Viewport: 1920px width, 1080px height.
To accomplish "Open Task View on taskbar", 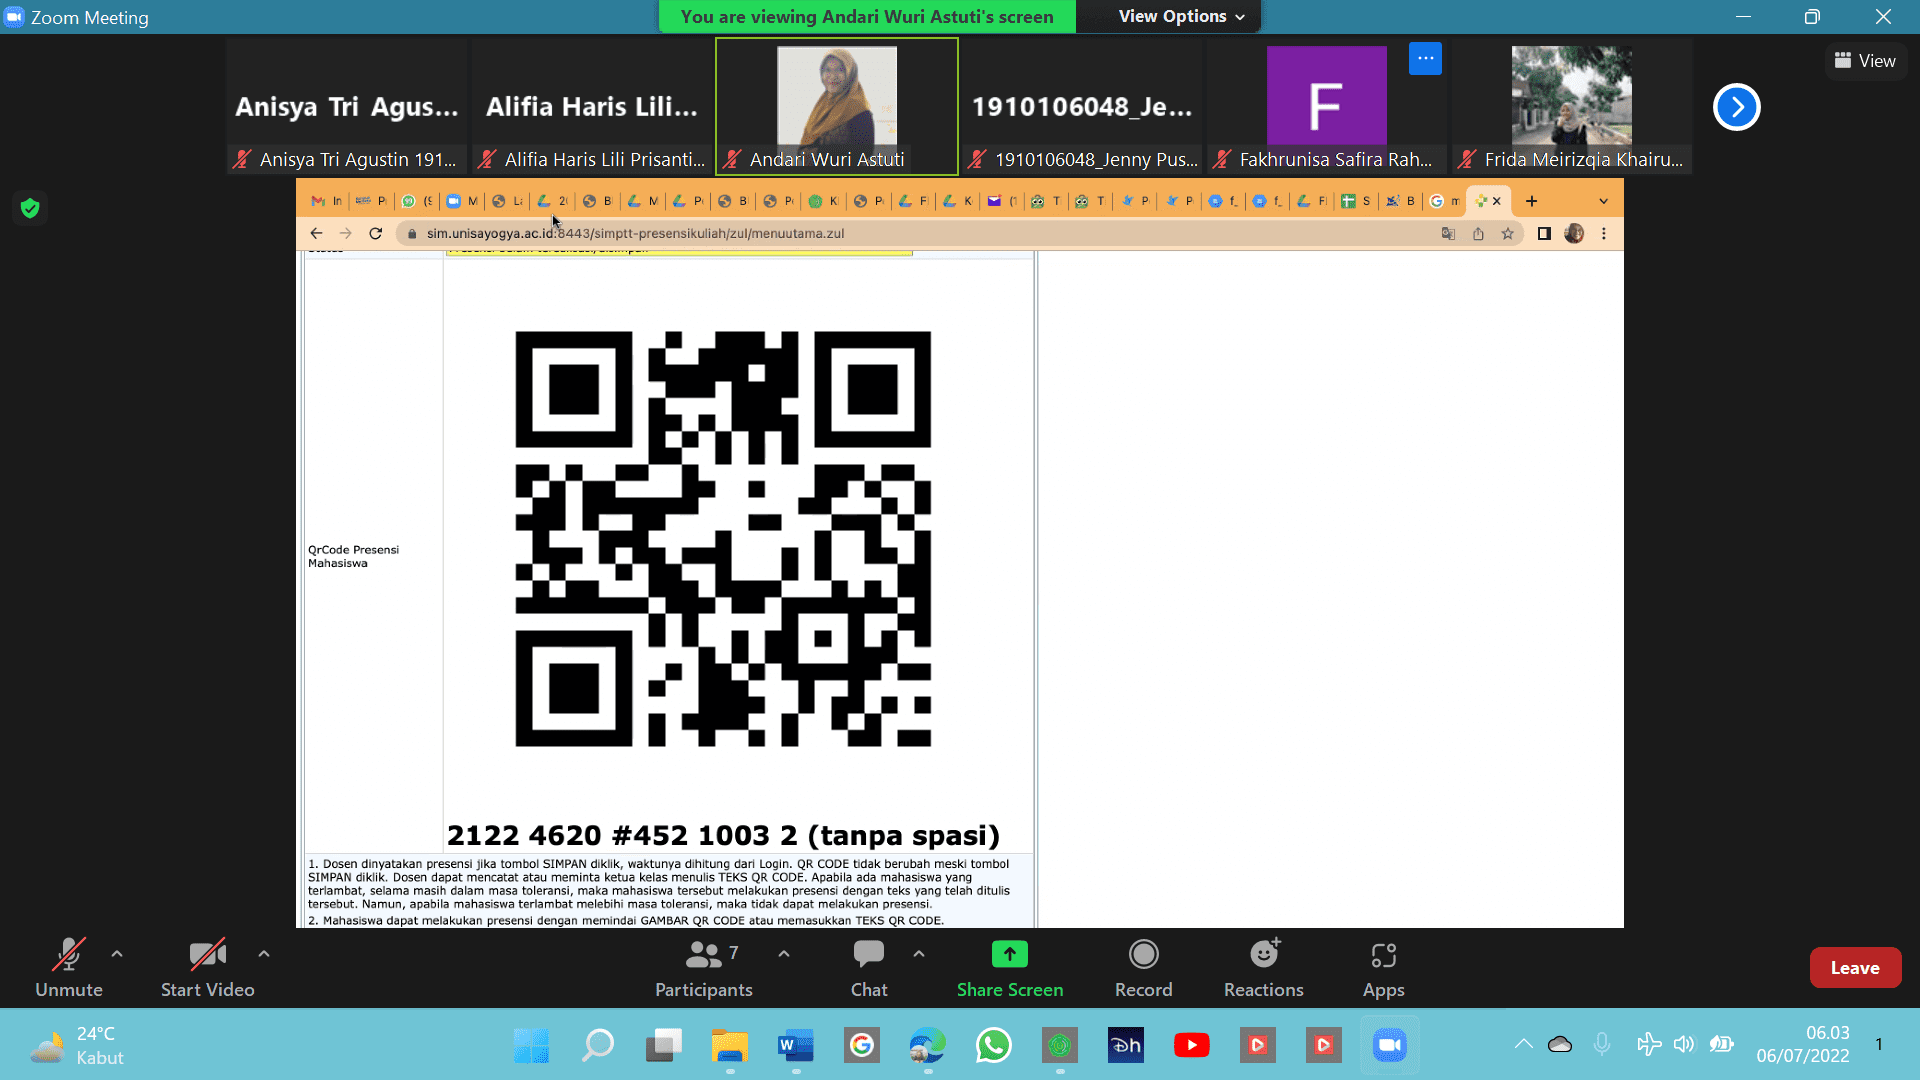I will pyautogui.click(x=664, y=1046).
